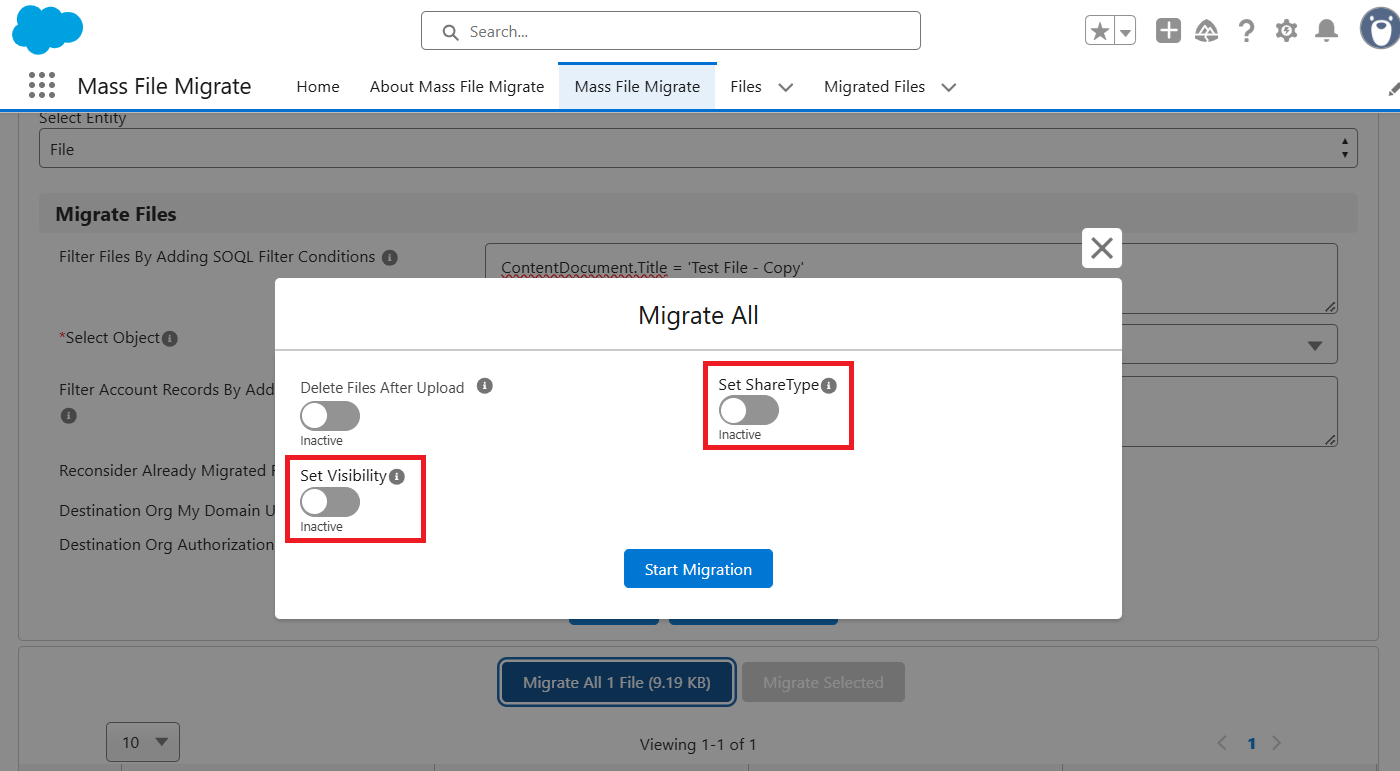This screenshot has width=1400, height=771.
Task: Click the Filter Account Records text area
Action: tap(1229, 411)
